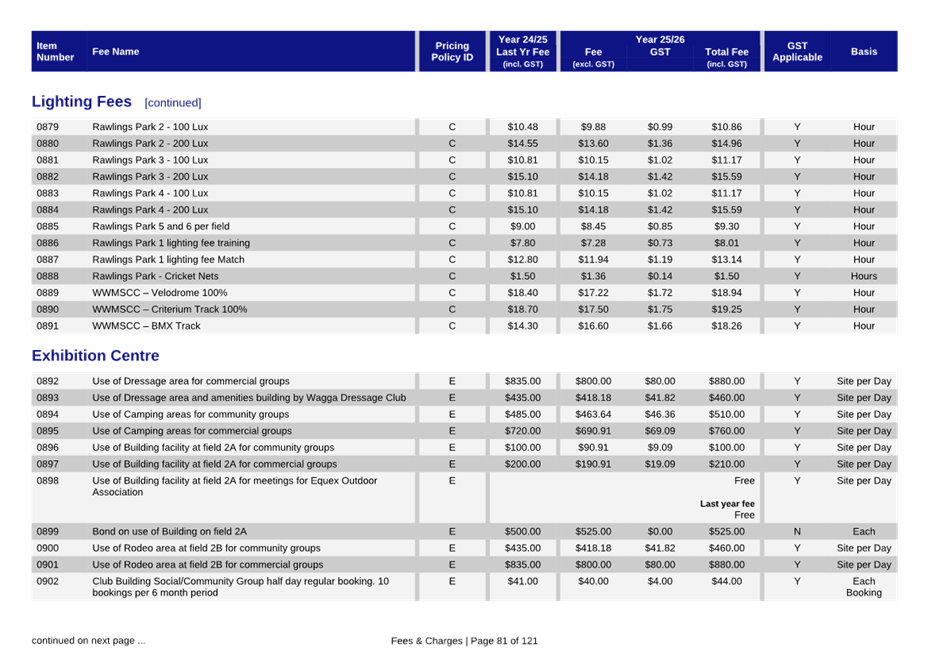Click the "[continued]" label beside Lighting Fees
928x656 pixels.
pyautogui.click(x=173, y=103)
